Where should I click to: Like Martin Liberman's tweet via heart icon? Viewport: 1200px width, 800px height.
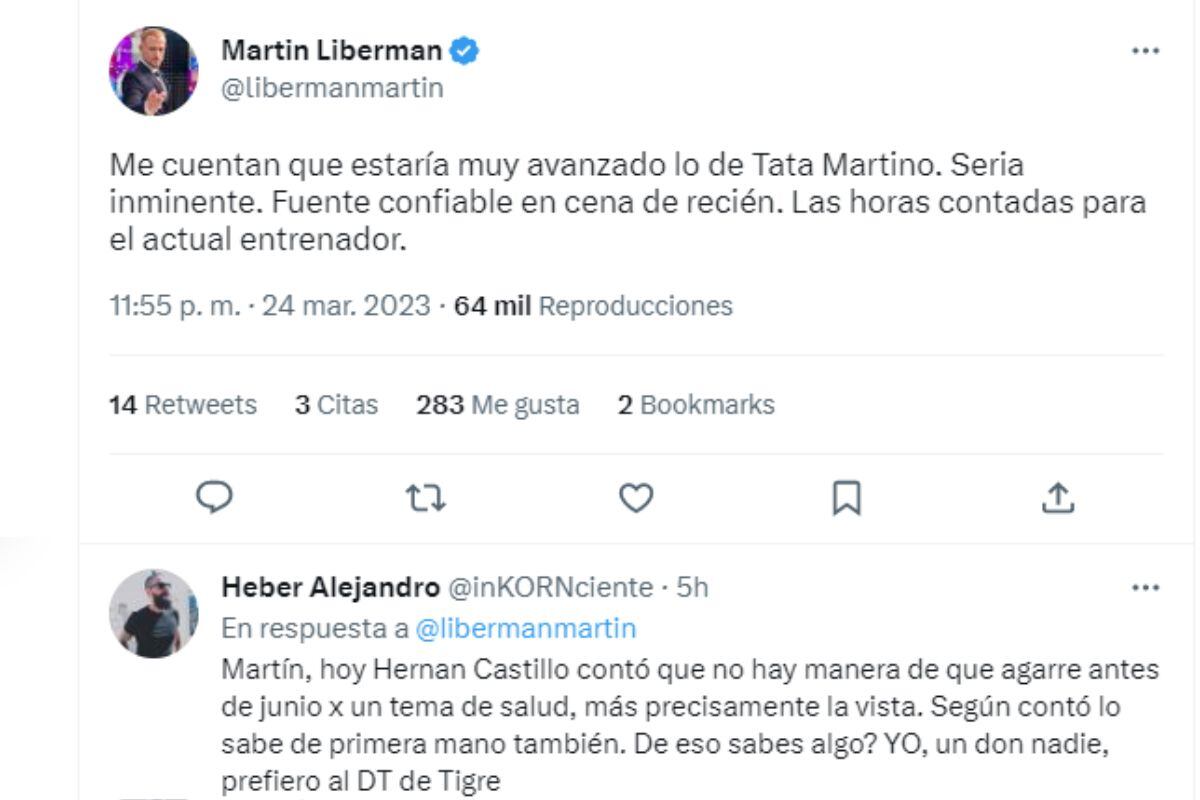pos(636,497)
